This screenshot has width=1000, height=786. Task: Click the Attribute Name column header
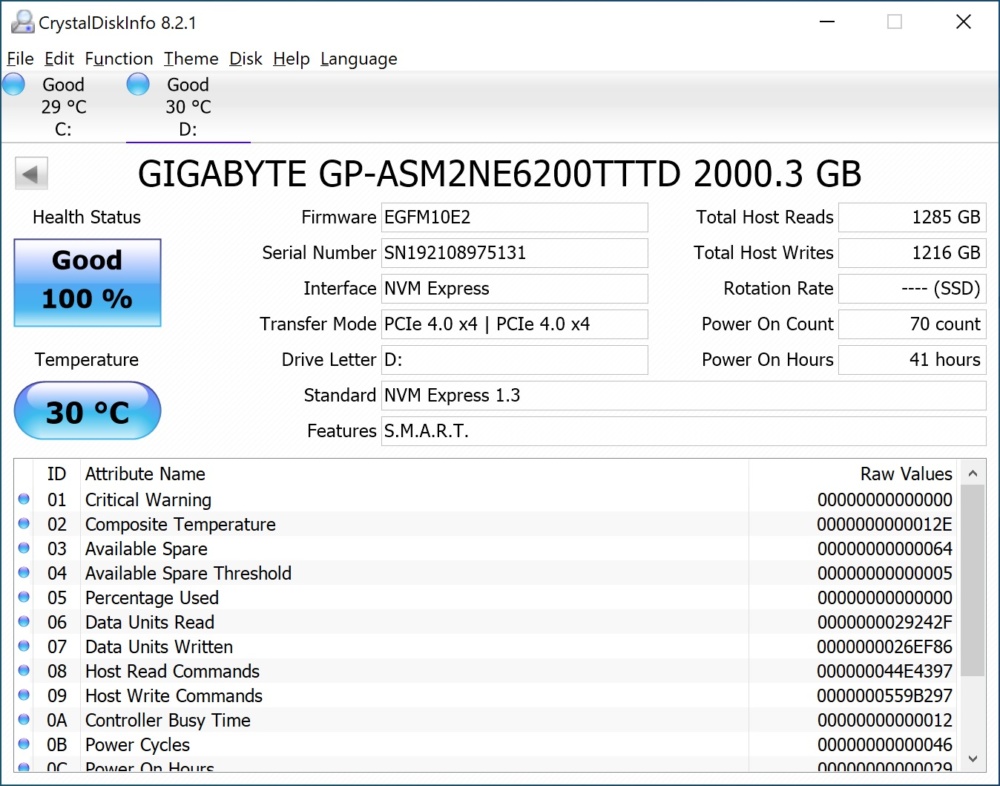click(x=145, y=474)
